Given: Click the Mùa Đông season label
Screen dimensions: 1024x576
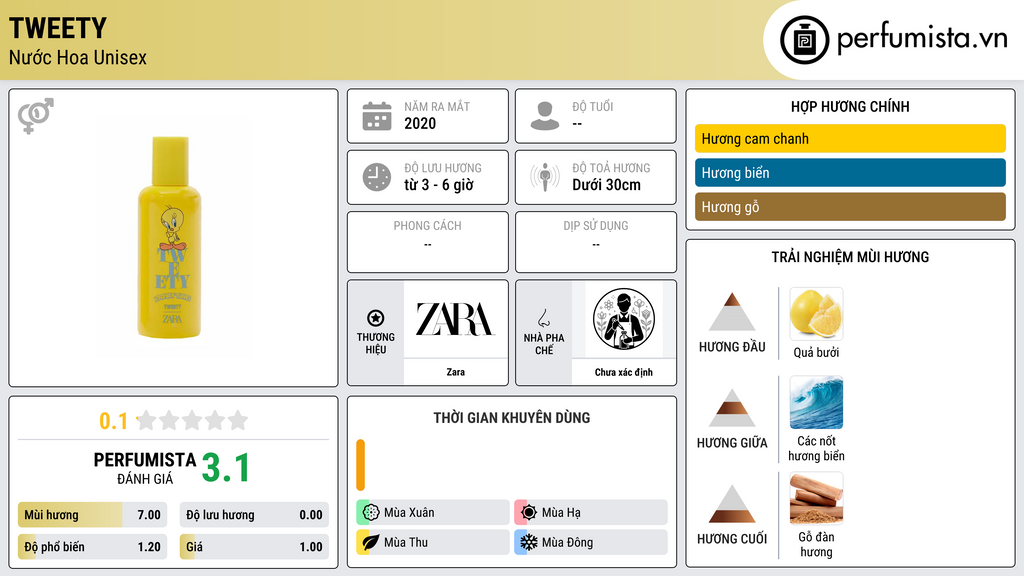Looking at the screenshot, I should 568,542.
